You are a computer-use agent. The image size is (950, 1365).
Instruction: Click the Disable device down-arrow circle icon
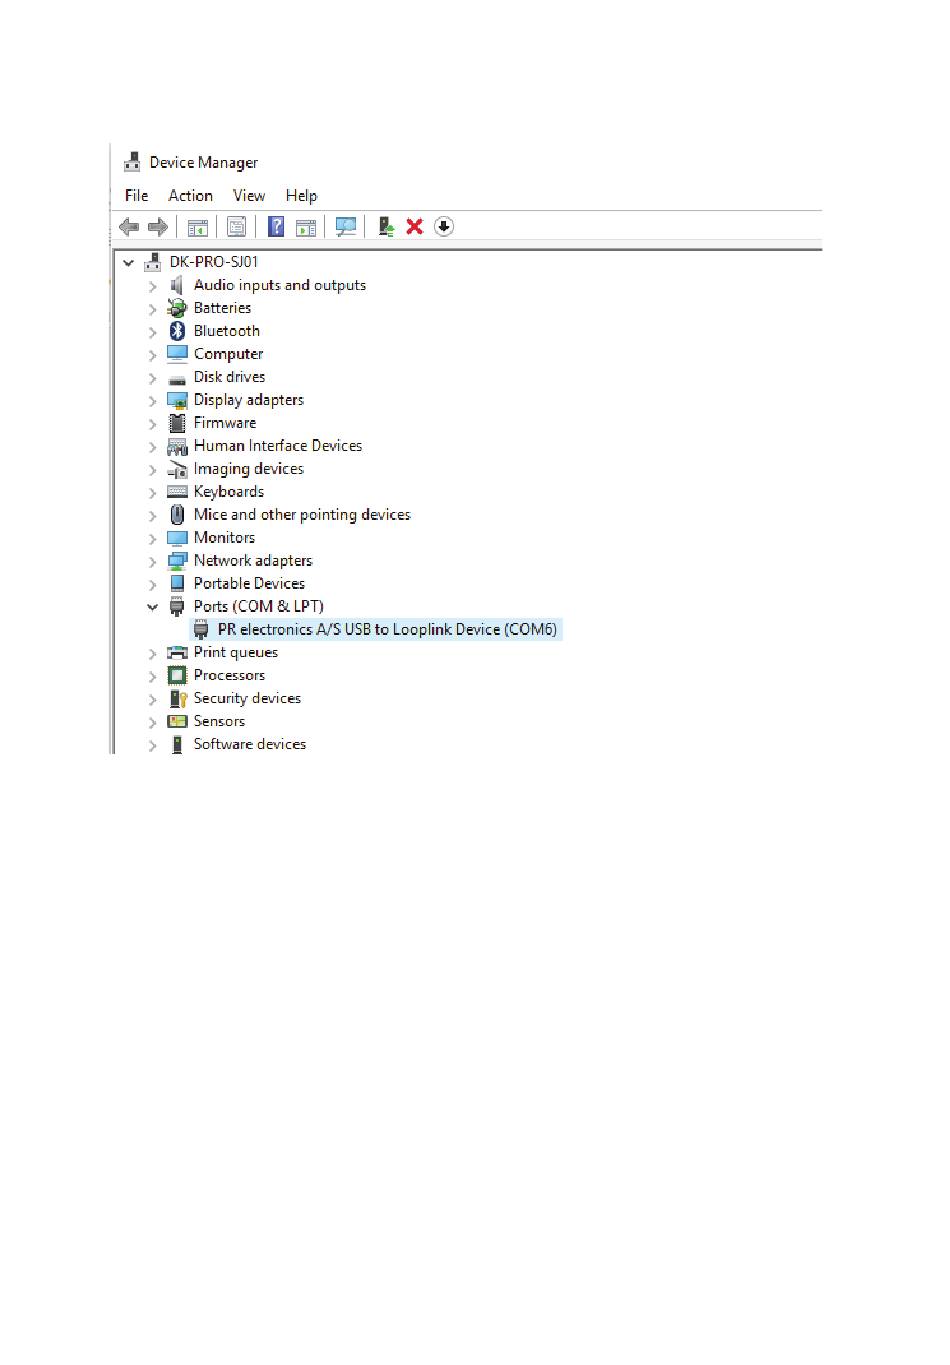(444, 227)
